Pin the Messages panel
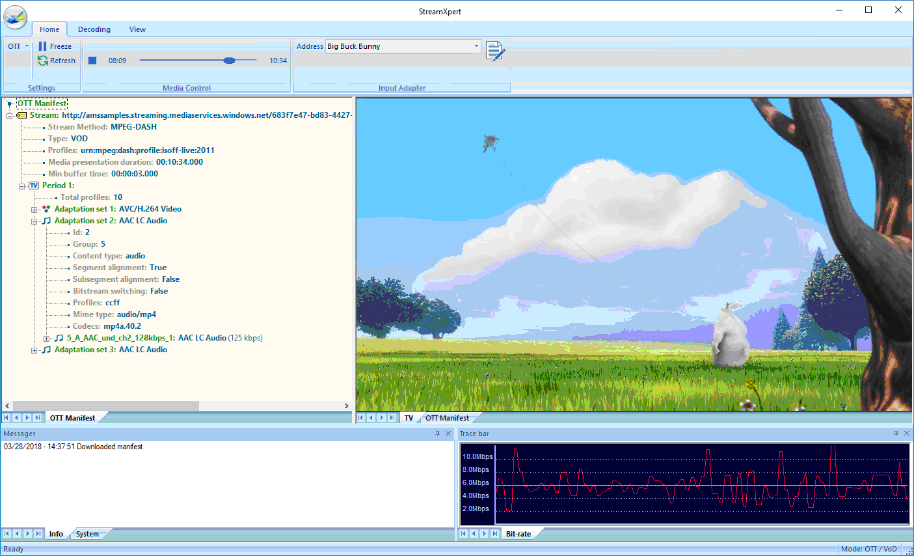 pos(436,433)
